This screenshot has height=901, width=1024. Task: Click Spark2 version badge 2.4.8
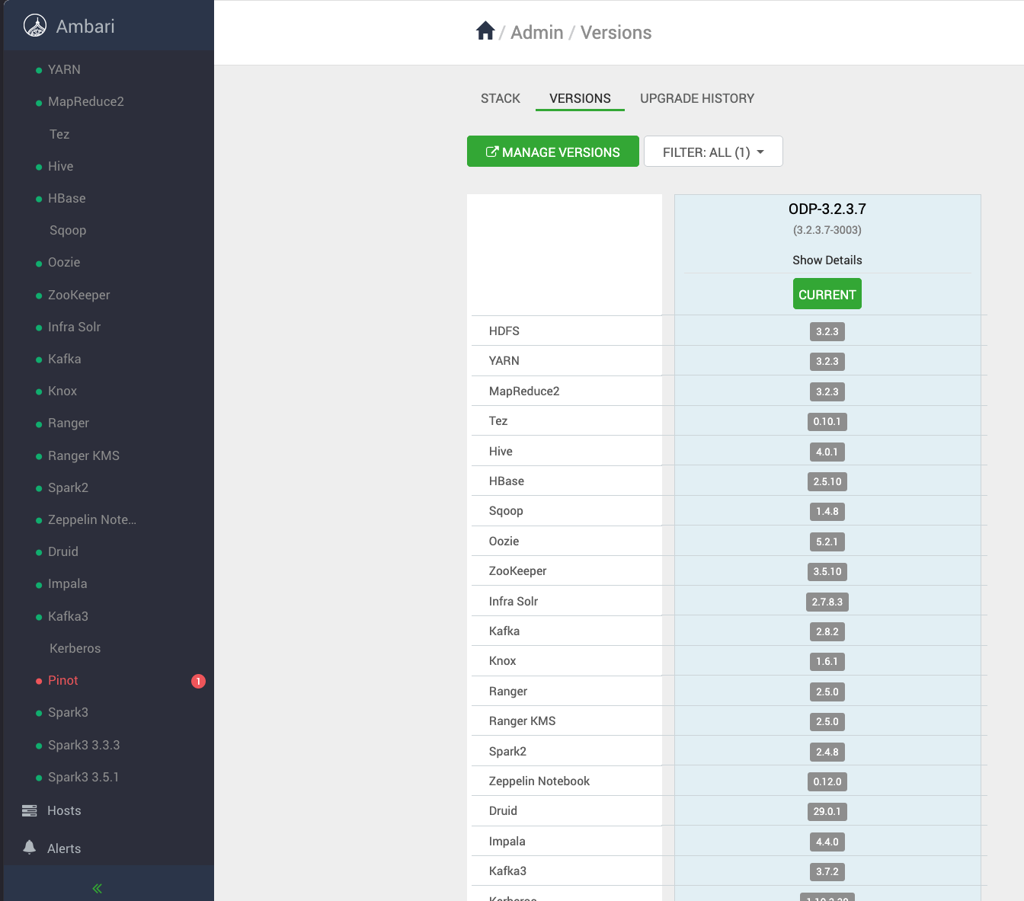827,751
